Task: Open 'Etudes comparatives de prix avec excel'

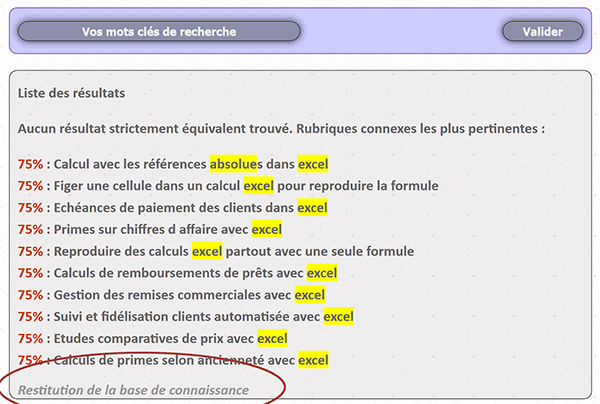Action: tap(170, 339)
